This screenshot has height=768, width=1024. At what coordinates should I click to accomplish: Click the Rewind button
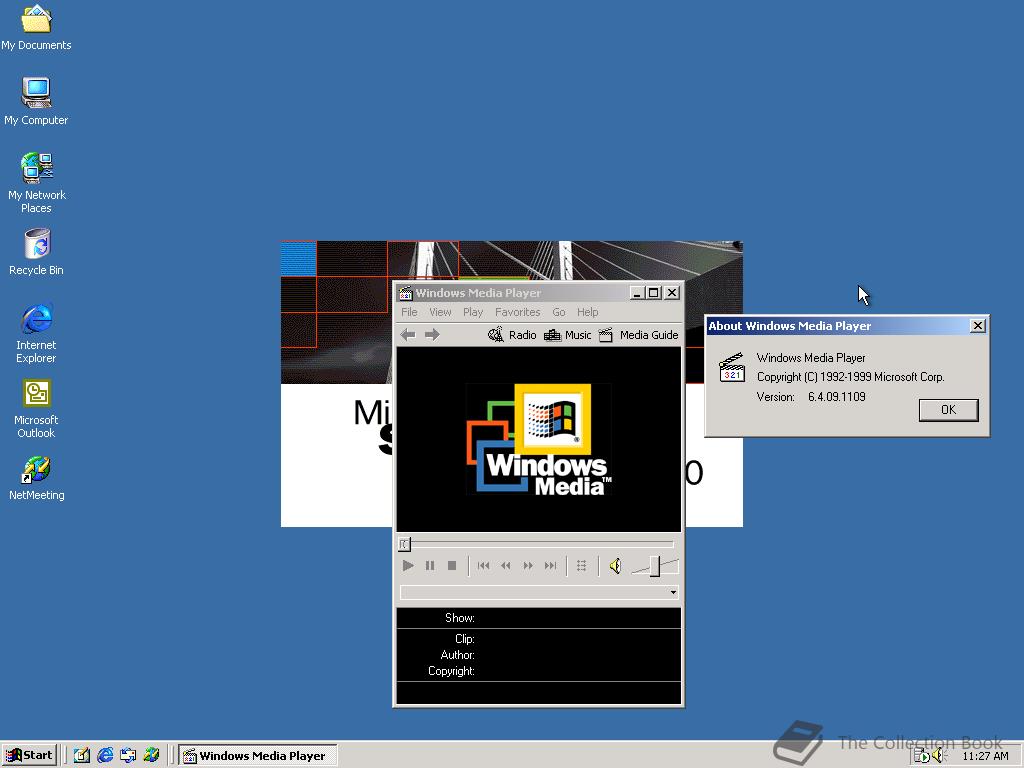pos(505,566)
